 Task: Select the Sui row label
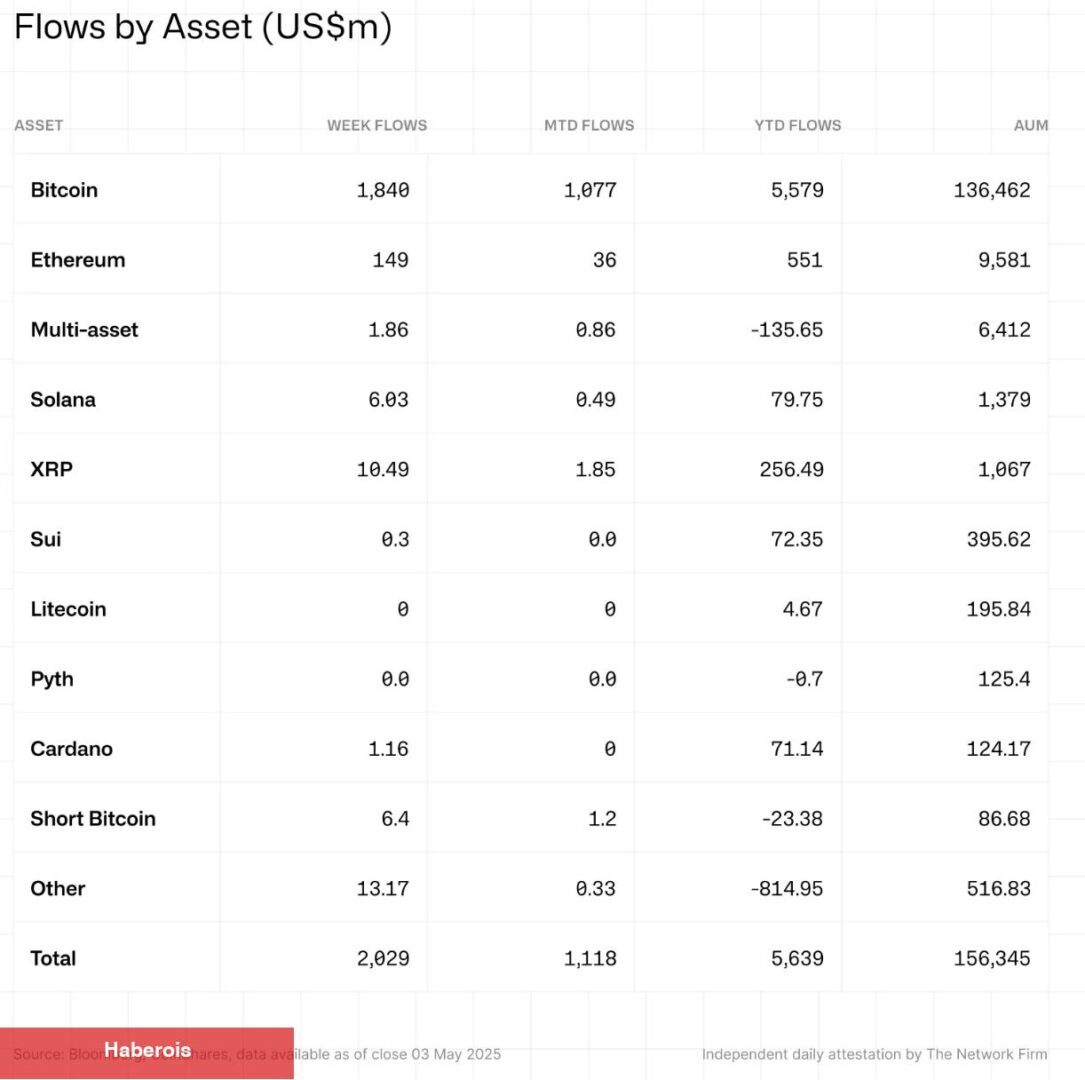tap(45, 539)
